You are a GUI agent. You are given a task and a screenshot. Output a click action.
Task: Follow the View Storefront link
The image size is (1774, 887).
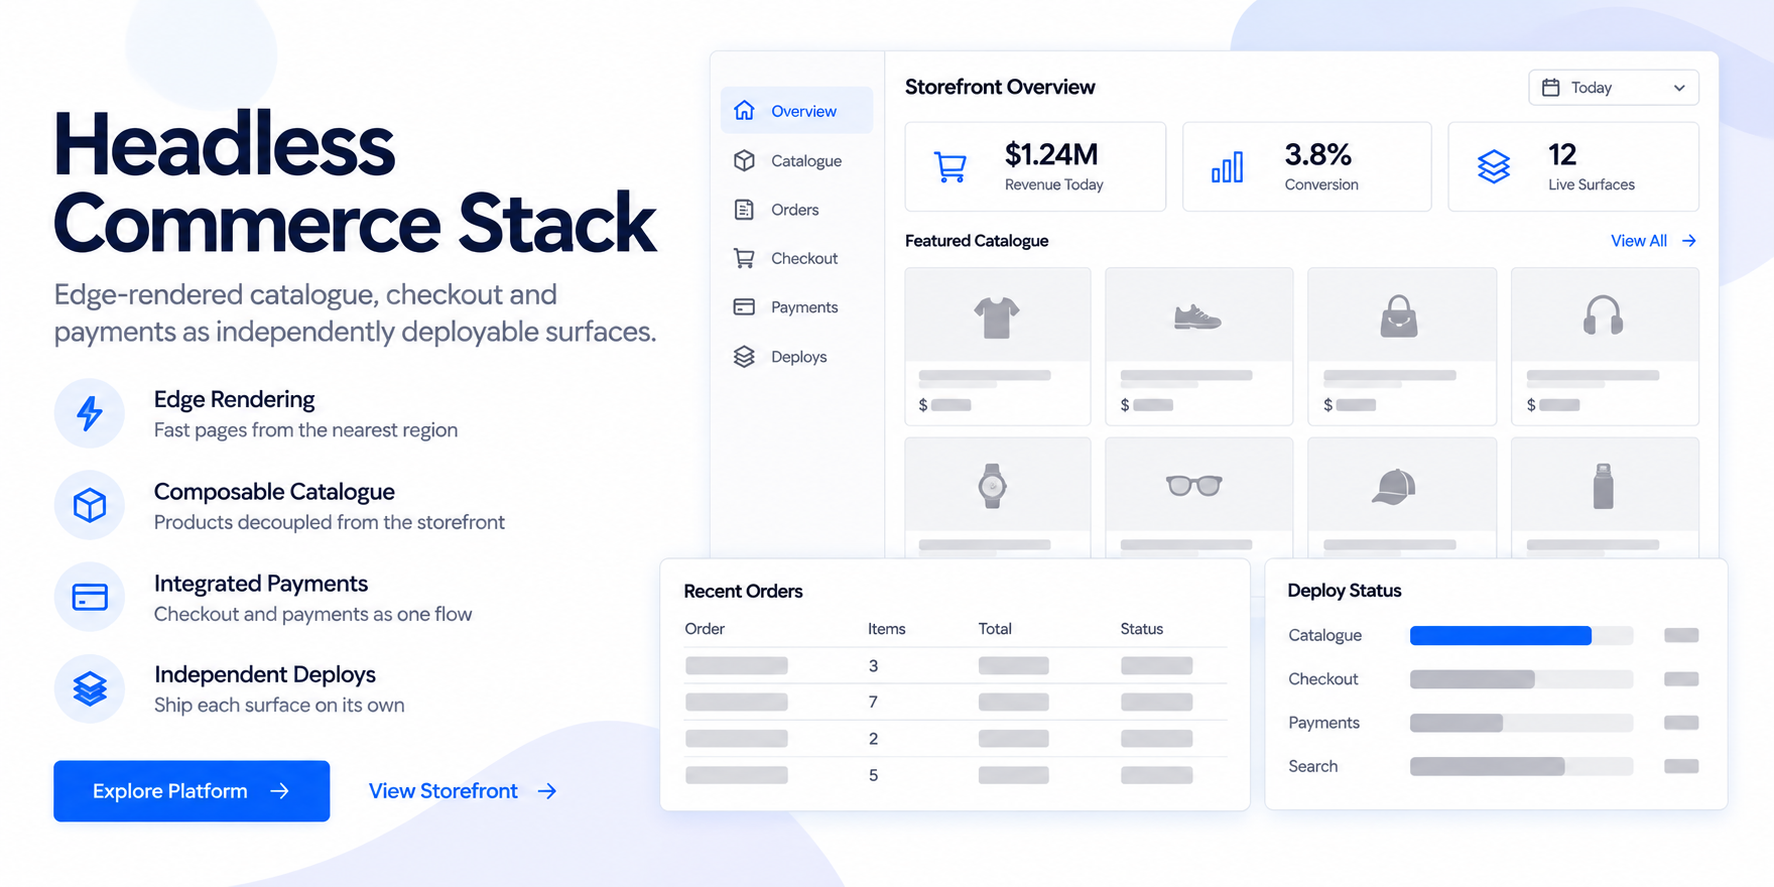[463, 791]
